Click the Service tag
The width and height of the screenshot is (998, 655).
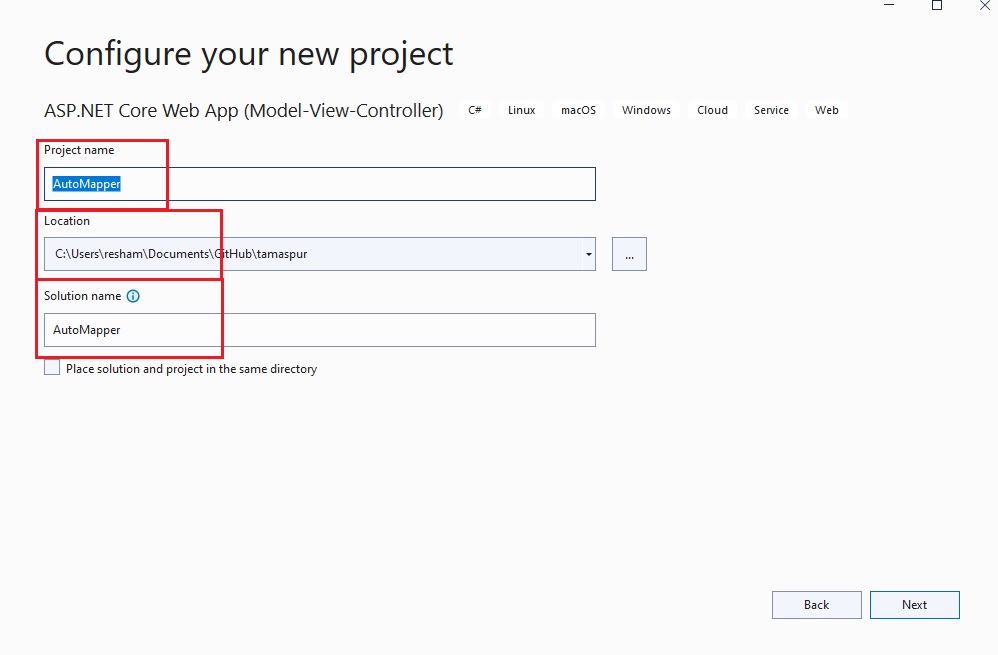tap(771, 110)
